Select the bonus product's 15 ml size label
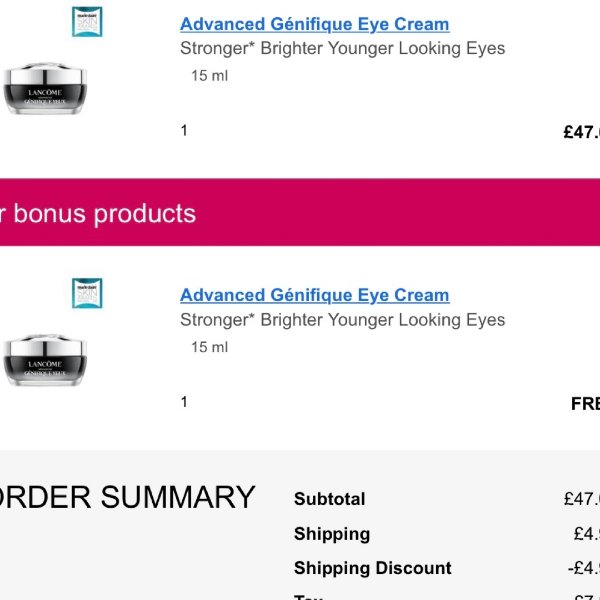This screenshot has width=600, height=600. tap(209, 347)
